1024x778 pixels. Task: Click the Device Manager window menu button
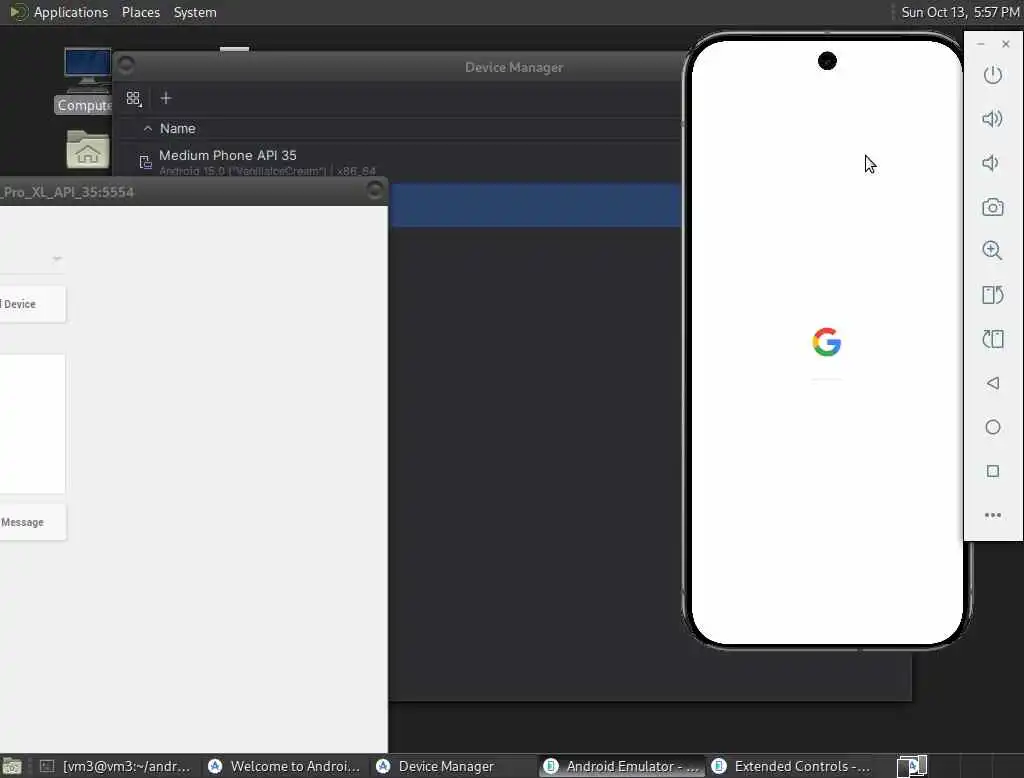coord(126,65)
